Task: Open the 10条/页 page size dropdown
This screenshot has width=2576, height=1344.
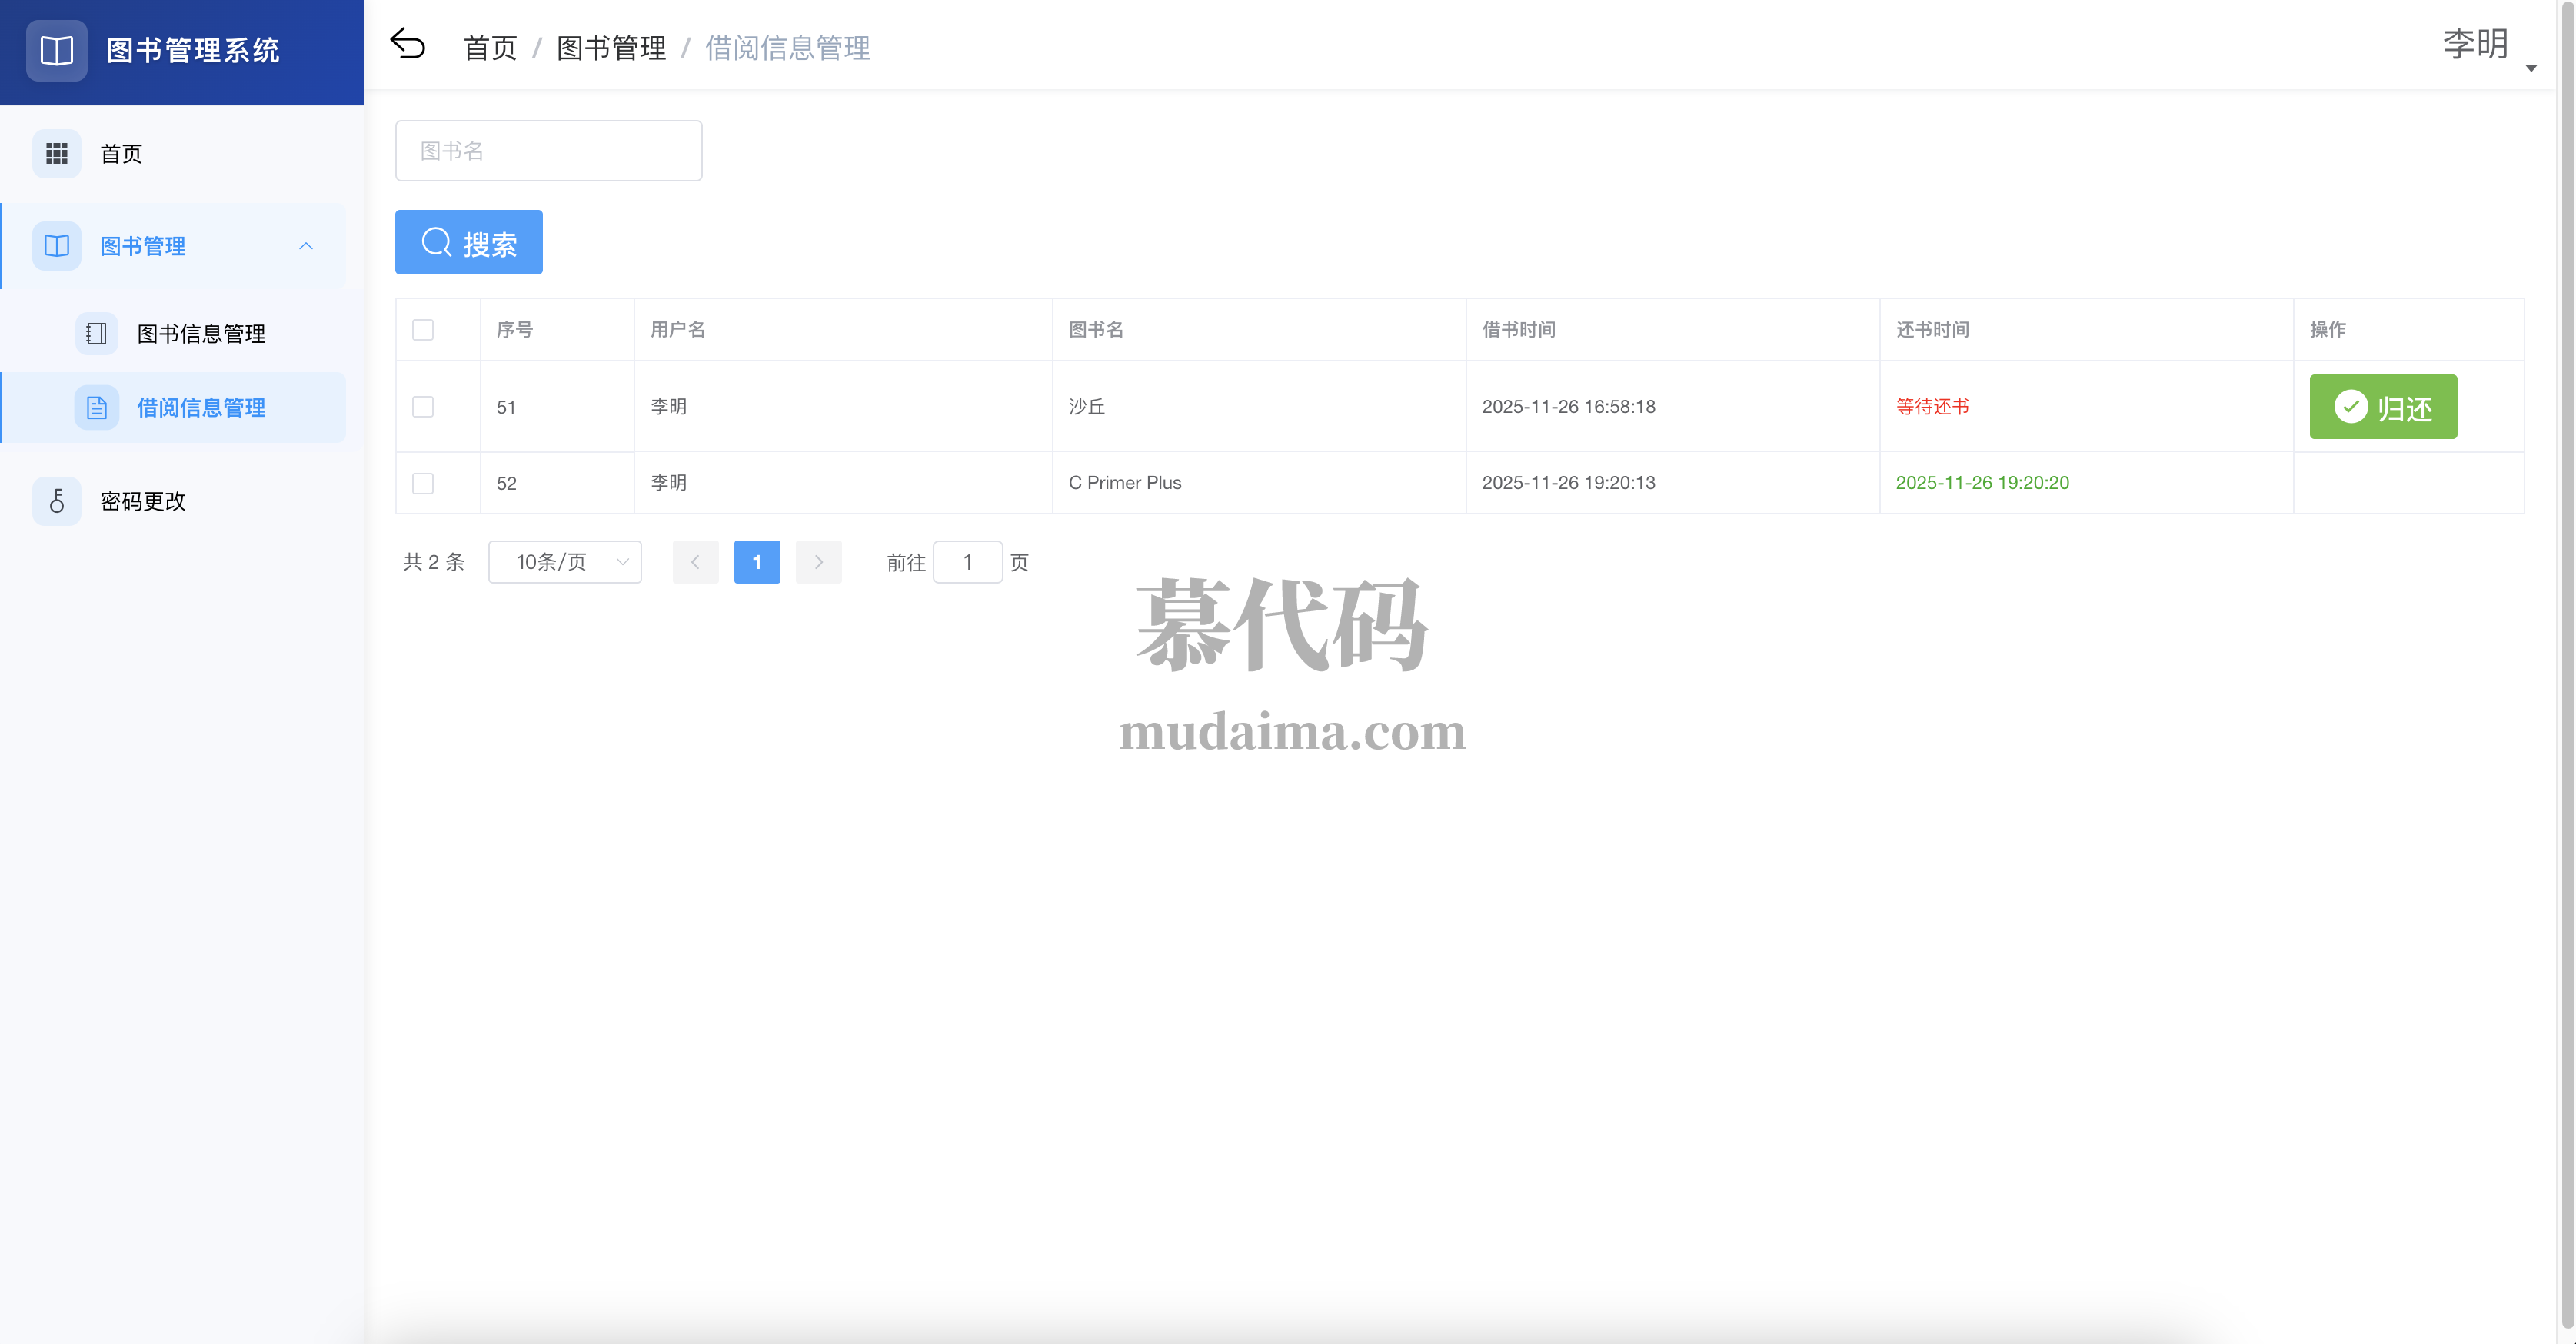Action: (x=564, y=562)
